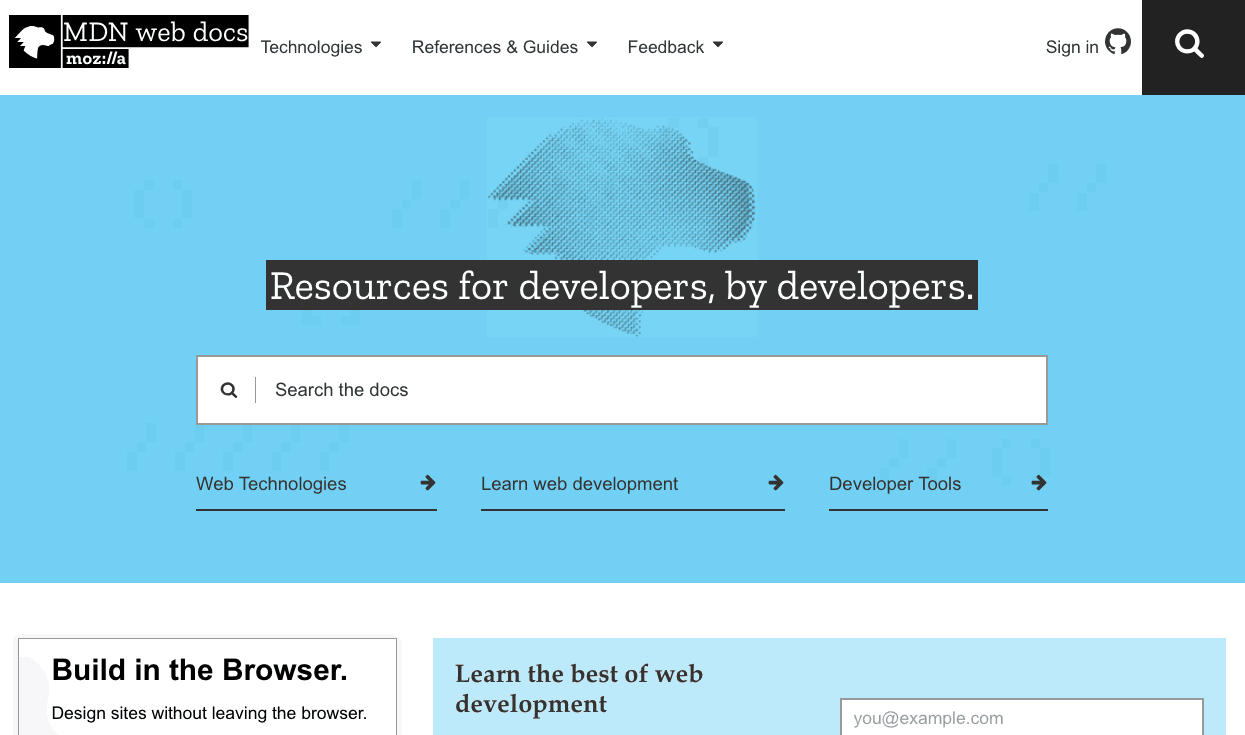
Task: Click the large search icon top right
Action: [1190, 44]
